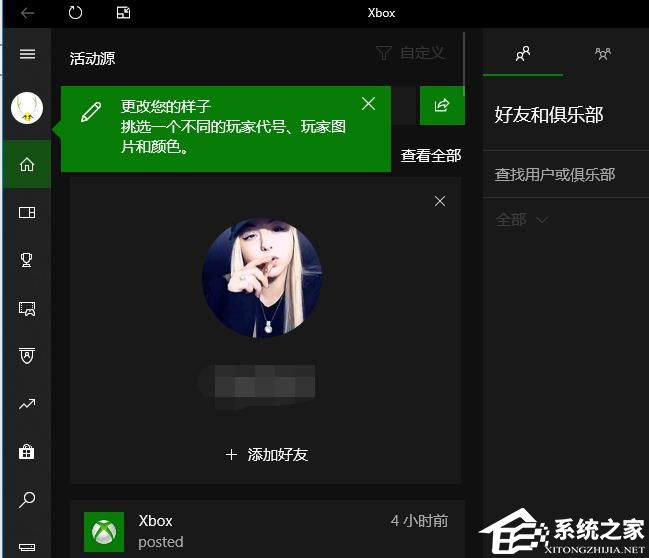Open My Games from the sidebar

(x=27, y=212)
